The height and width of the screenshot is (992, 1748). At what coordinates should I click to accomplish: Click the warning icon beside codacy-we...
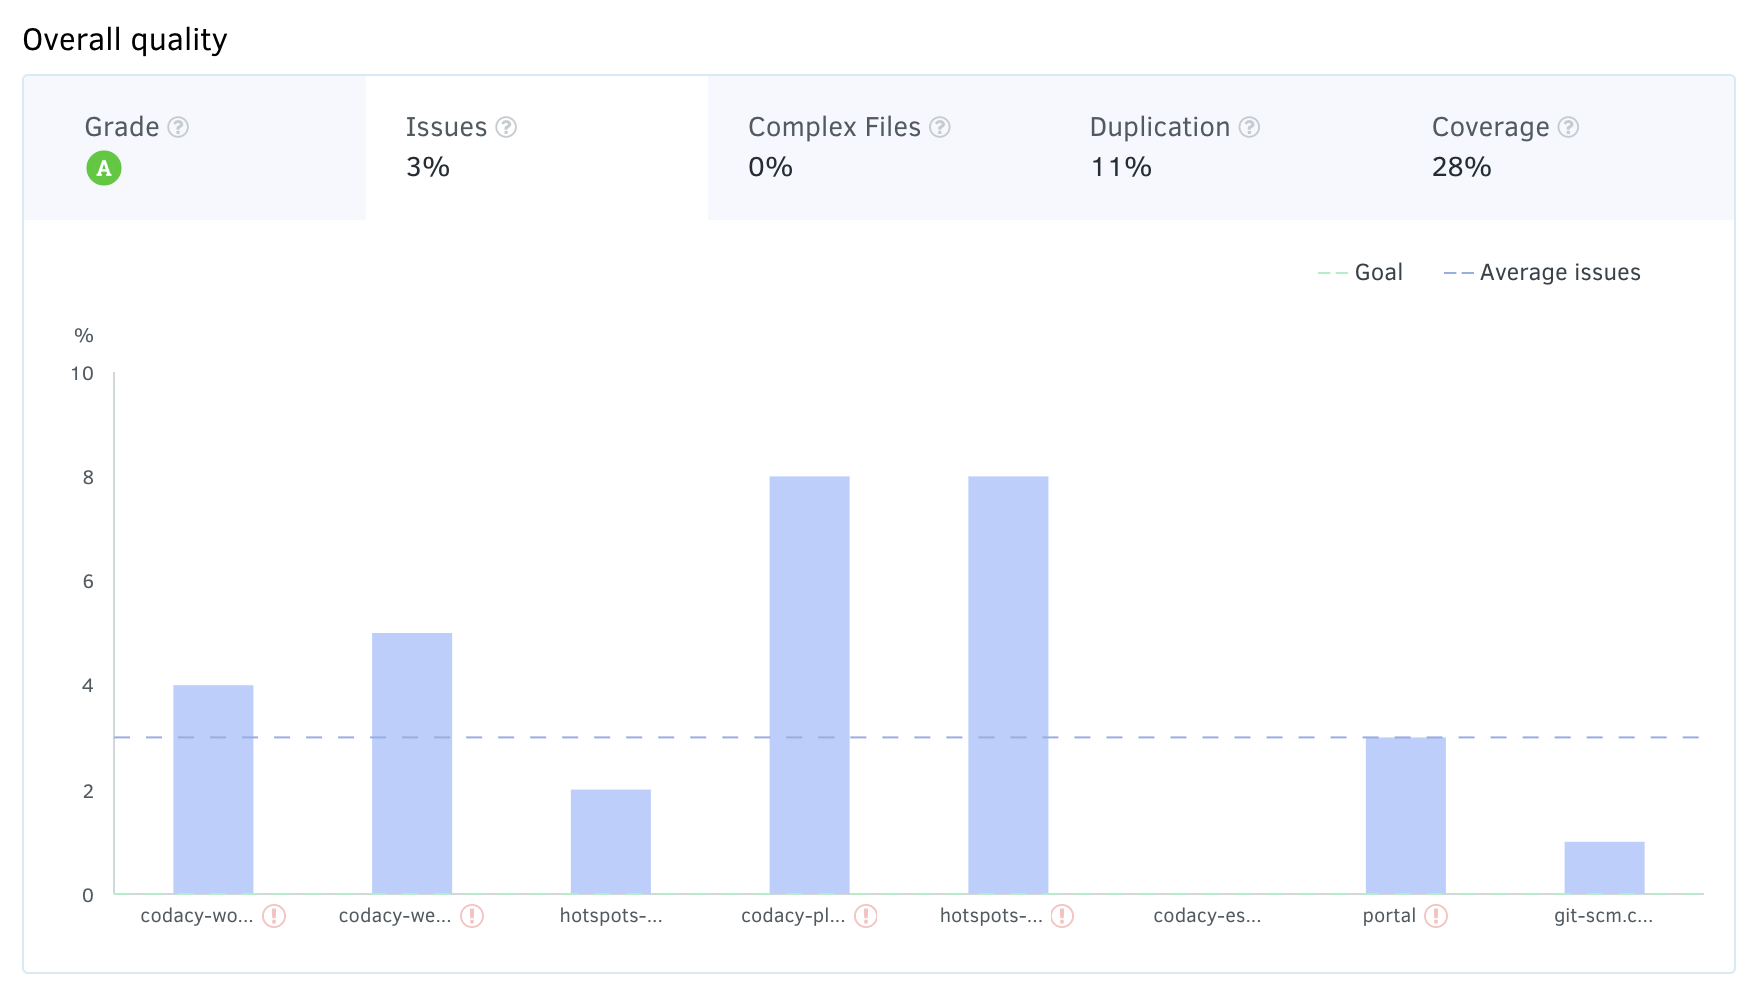tap(472, 916)
